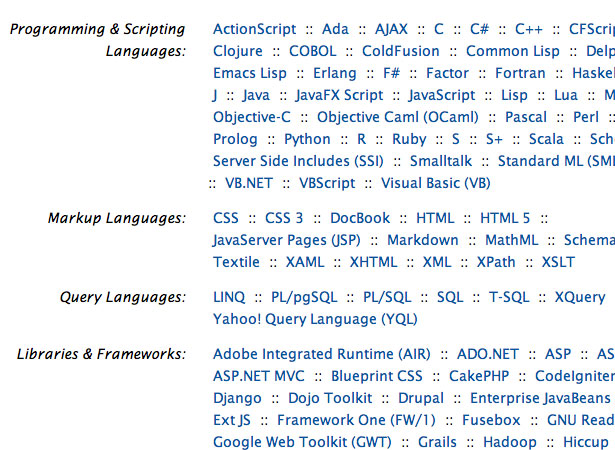The height and width of the screenshot is (450, 615).
Task: Open the Markdown link
Action: pos(422,240)
